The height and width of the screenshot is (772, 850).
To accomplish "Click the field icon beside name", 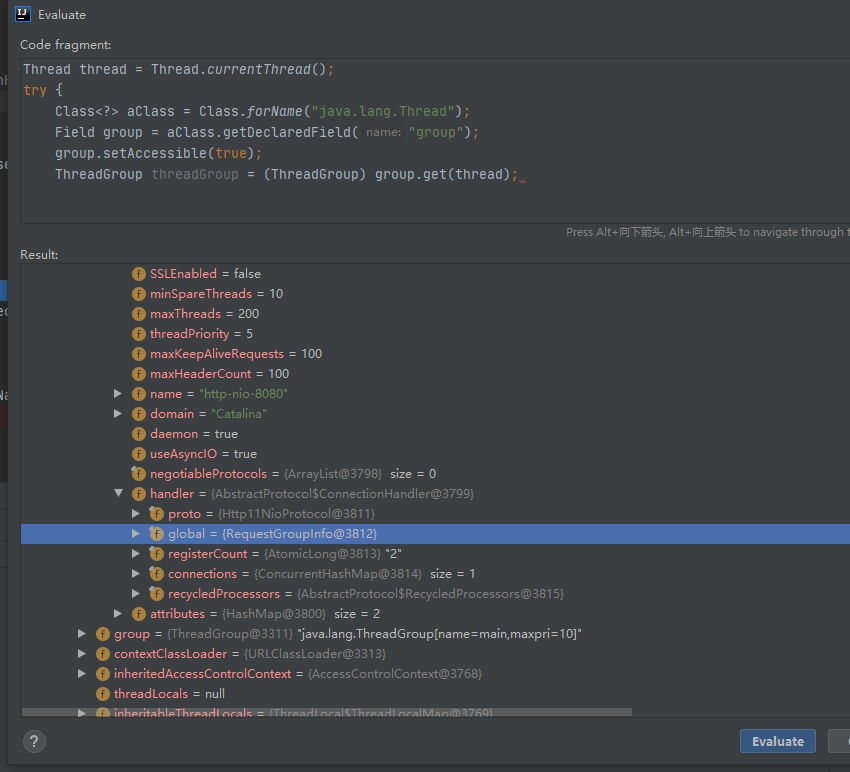I will [x=139, y=394].
